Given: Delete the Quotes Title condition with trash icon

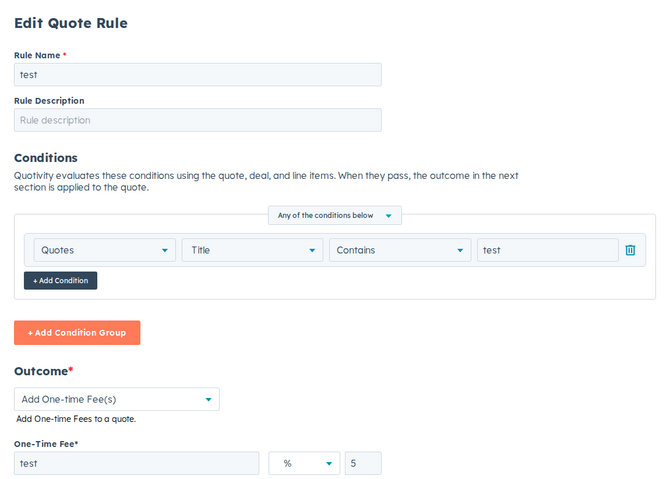Looking at the screenshot, I should coord(630,250).
